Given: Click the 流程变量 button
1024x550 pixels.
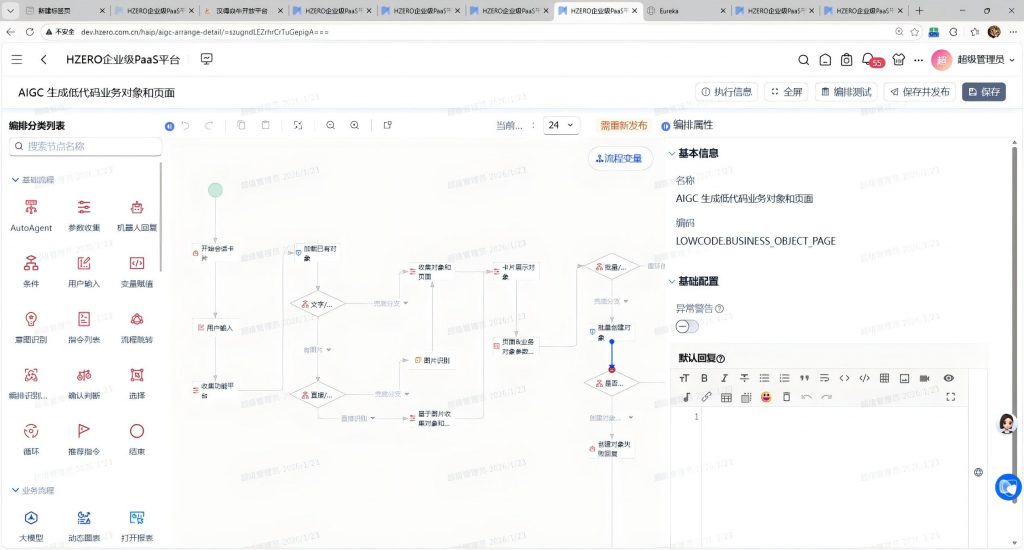Looking at the screenshot, I should click(620, 158).
